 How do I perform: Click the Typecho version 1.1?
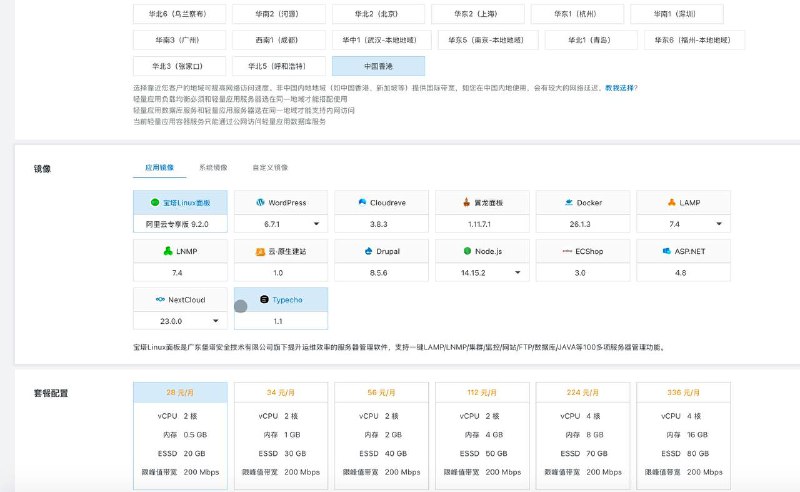[281, 321]
